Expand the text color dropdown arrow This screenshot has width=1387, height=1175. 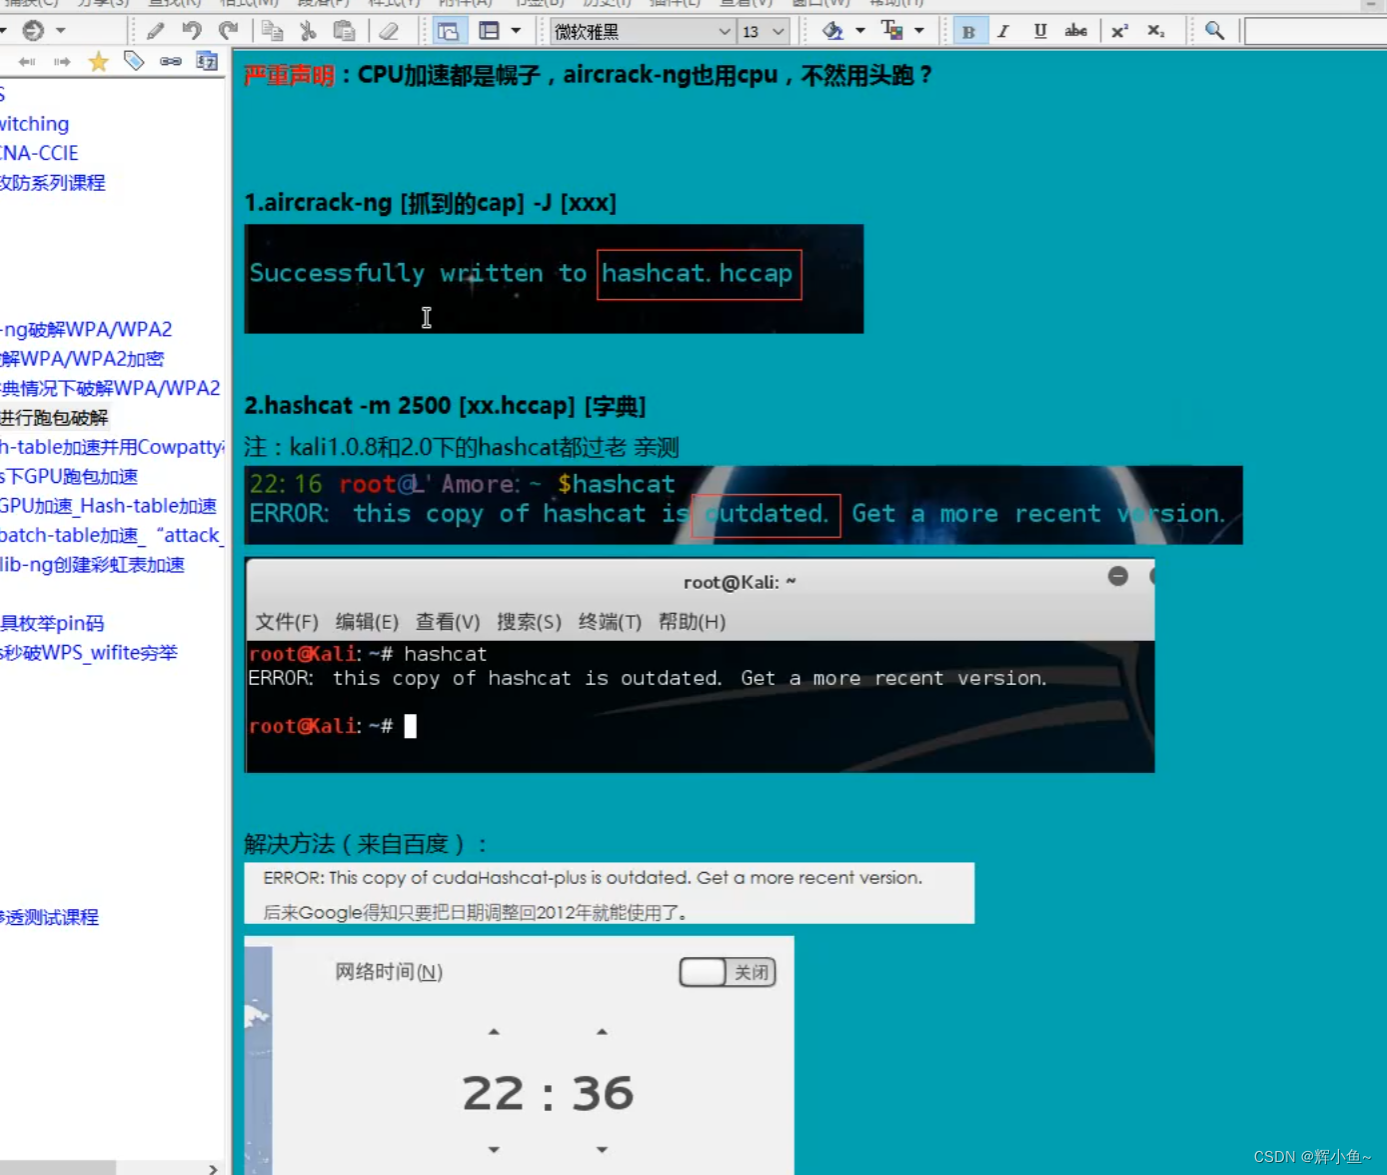(x=919, y=31)
